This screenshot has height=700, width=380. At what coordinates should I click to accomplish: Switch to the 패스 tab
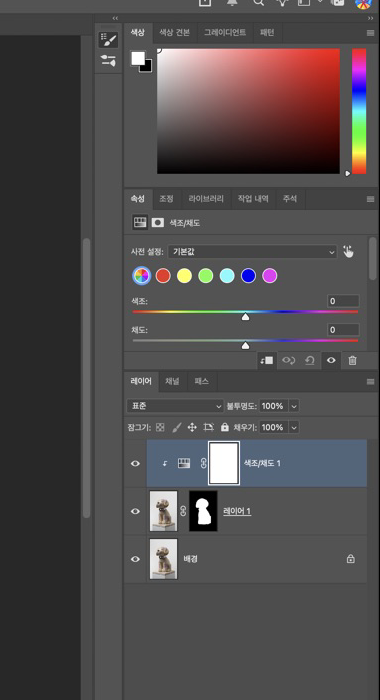tap(201, 381)
